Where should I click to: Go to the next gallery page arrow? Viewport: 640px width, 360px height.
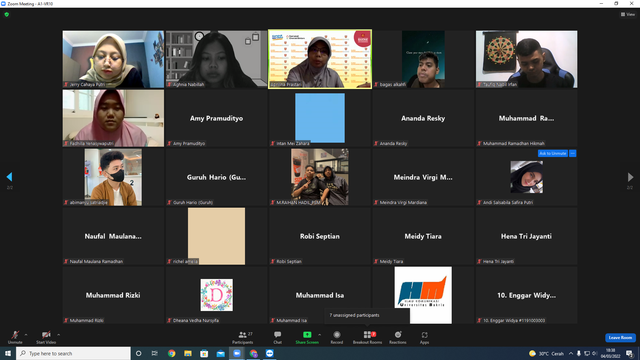point(630,177)
